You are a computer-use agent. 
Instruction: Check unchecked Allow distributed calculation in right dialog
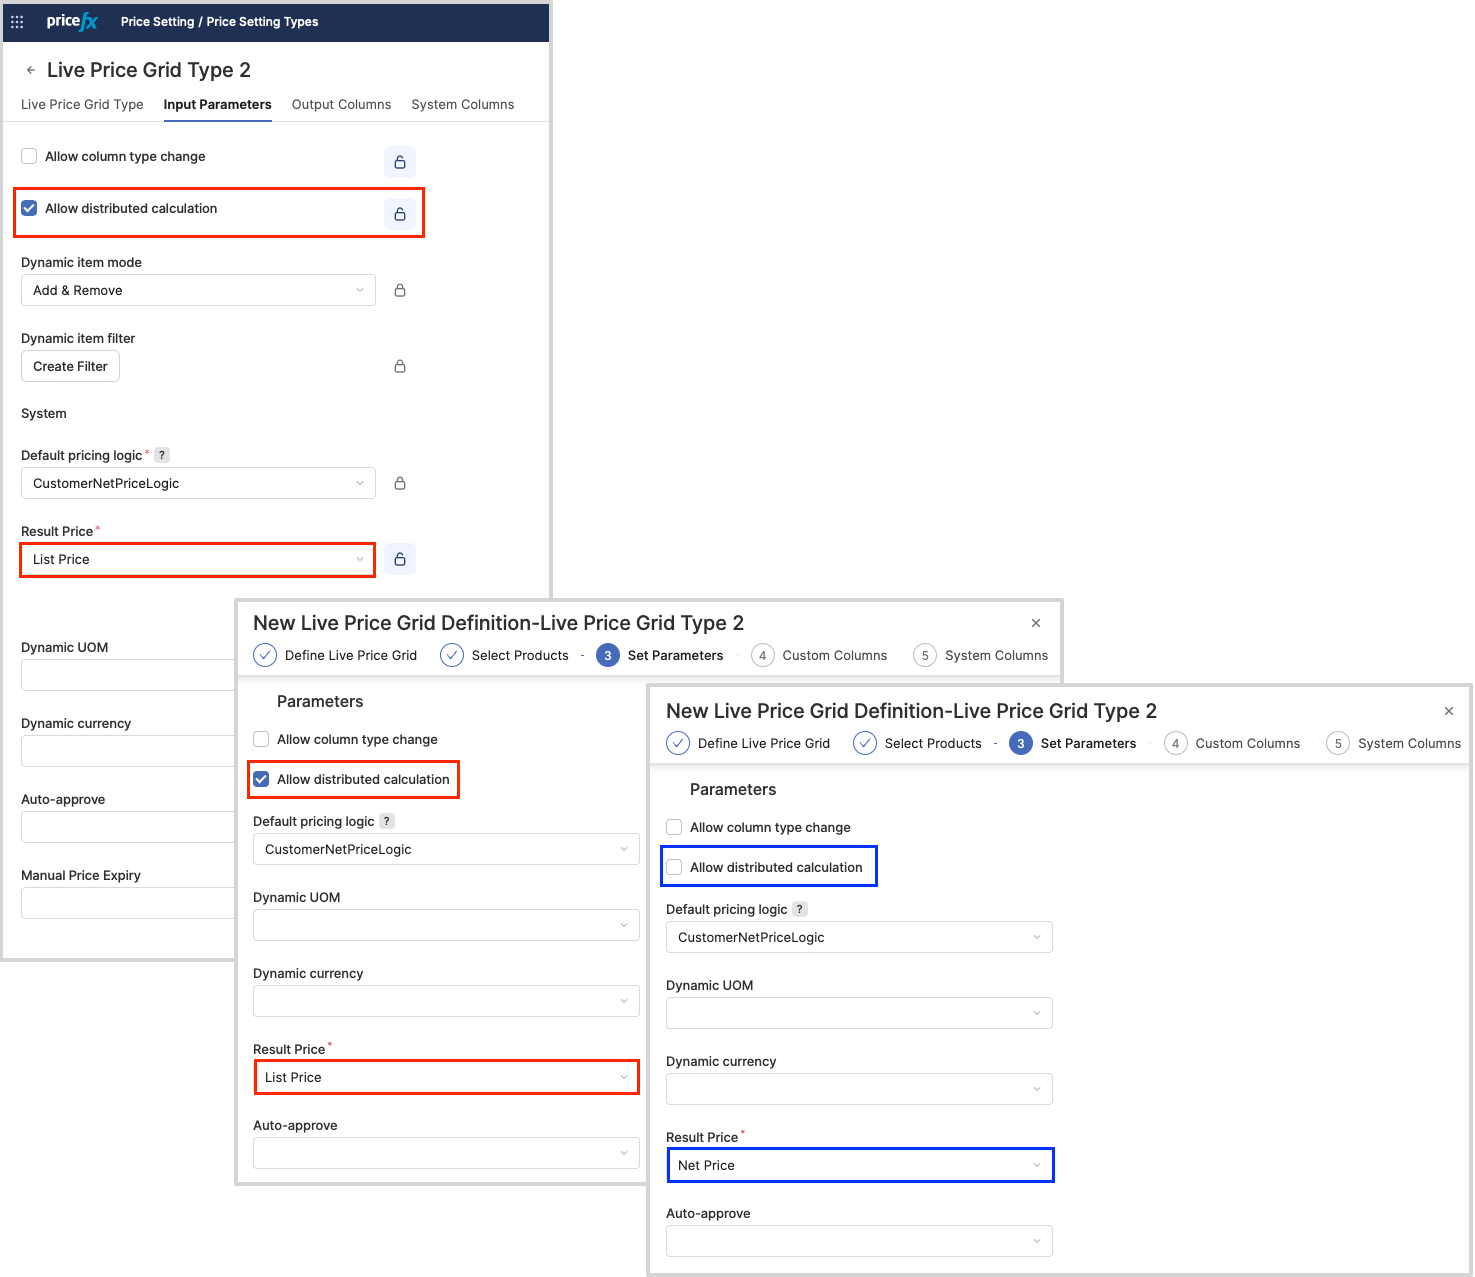675,867
